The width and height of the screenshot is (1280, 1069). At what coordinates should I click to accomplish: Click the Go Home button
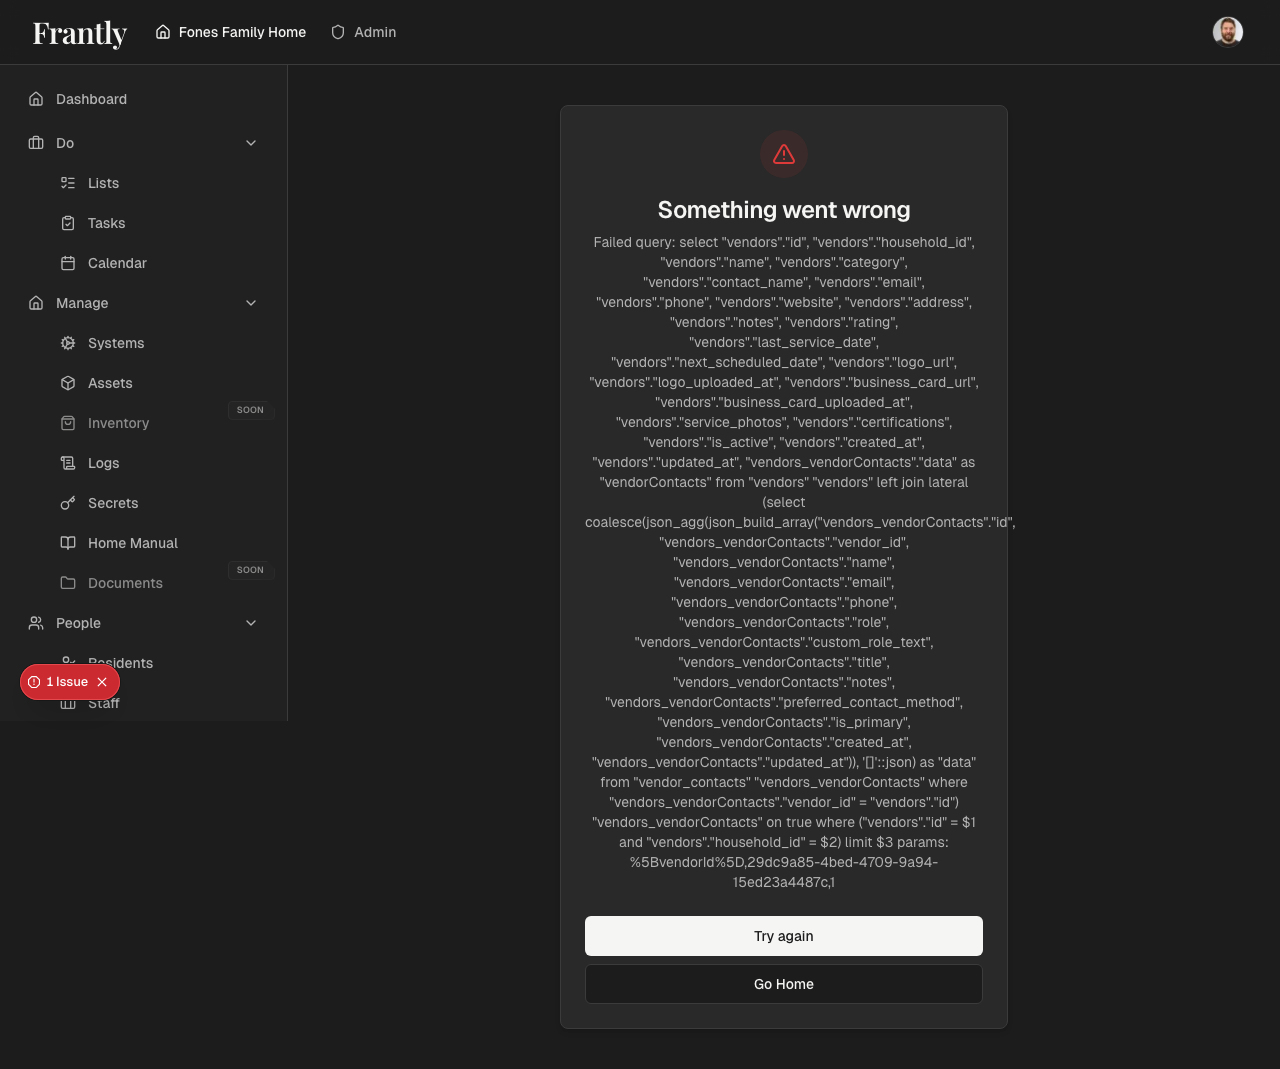coord(783,984)
